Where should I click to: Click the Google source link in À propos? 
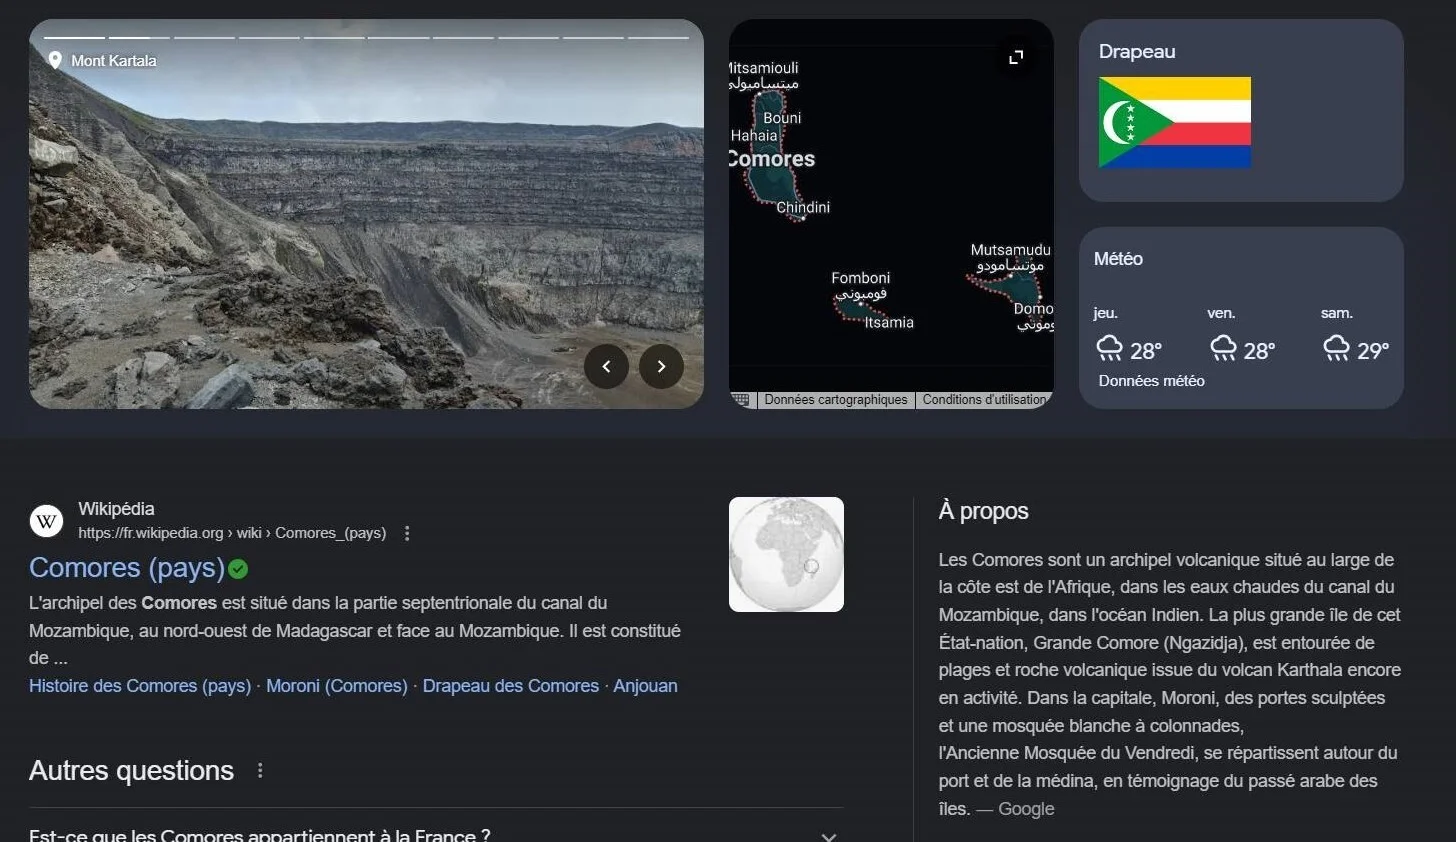pos(1026,809)
